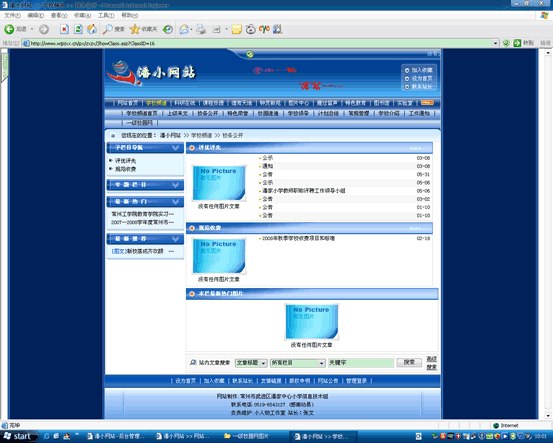This screenshot has height=443, width=553.
Task: Click the 网站首页 nav link
Action: [x=128, y=103]
